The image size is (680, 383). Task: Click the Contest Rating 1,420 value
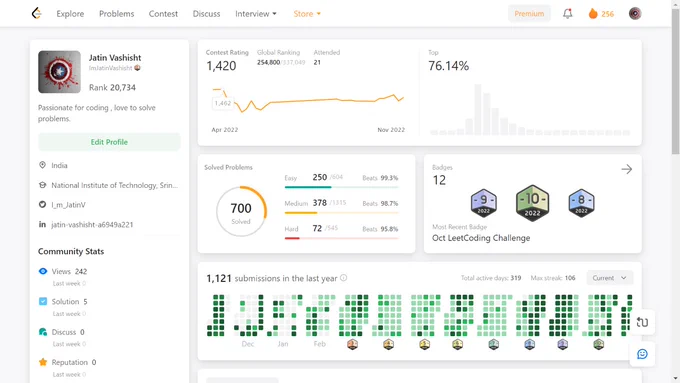click(221, 66)
